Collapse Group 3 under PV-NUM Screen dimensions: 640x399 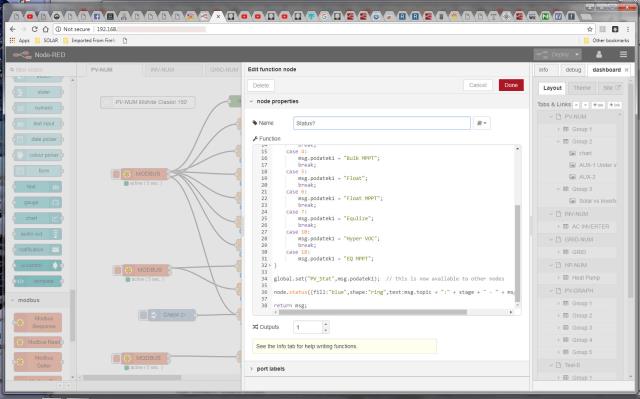click(558, 189)
